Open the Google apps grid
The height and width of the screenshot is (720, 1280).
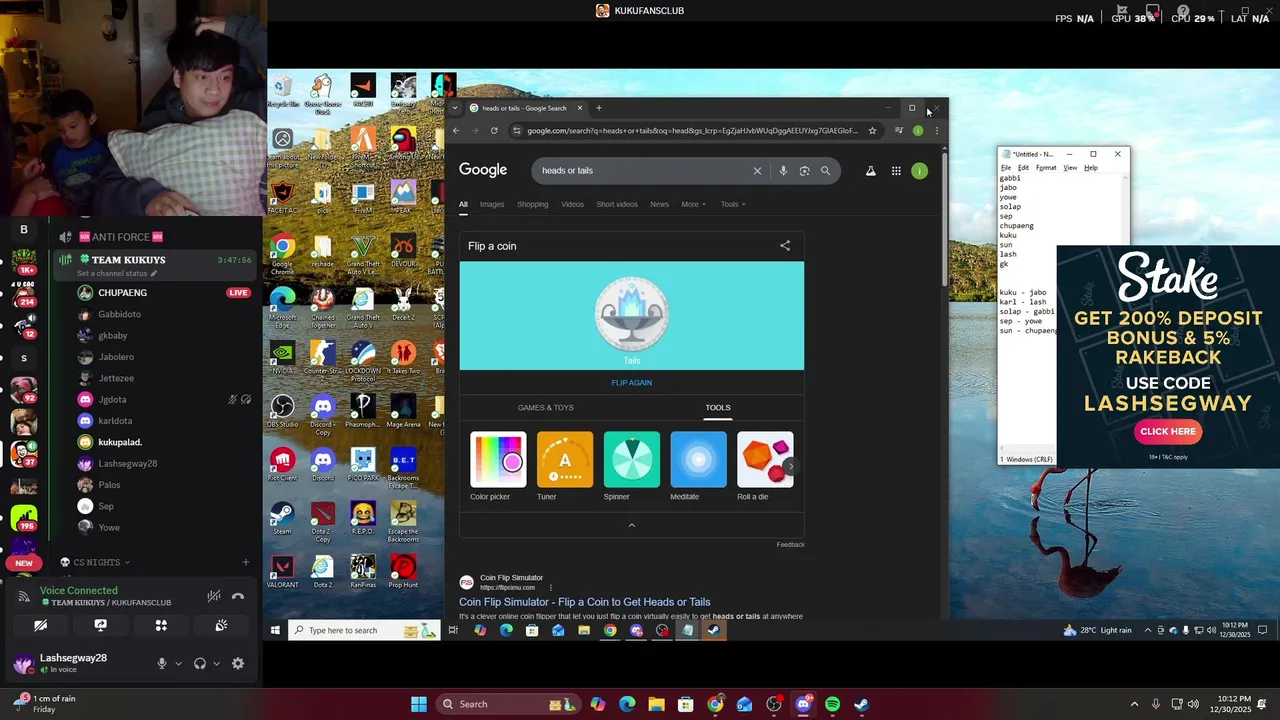click(x=896, y=171)
